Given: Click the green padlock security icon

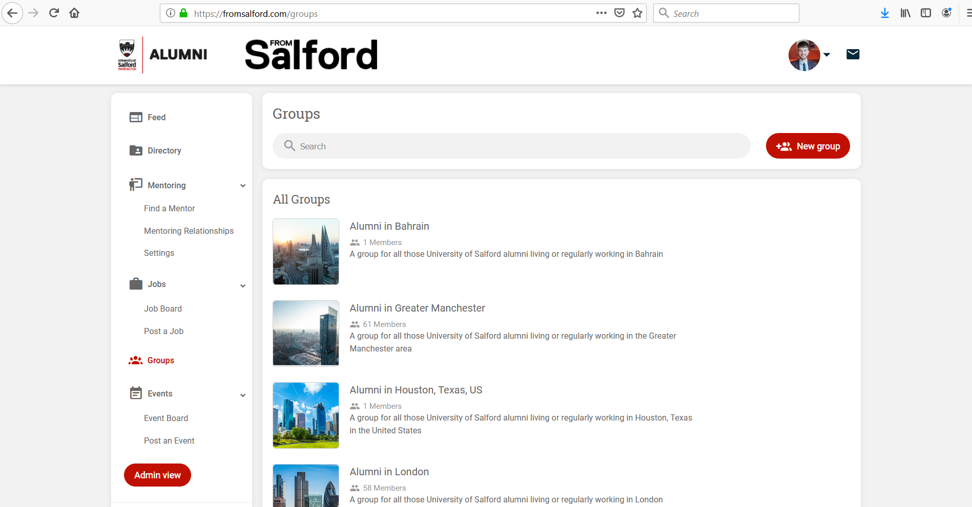Looking at the screenshot, I should (x=183, y=13).
